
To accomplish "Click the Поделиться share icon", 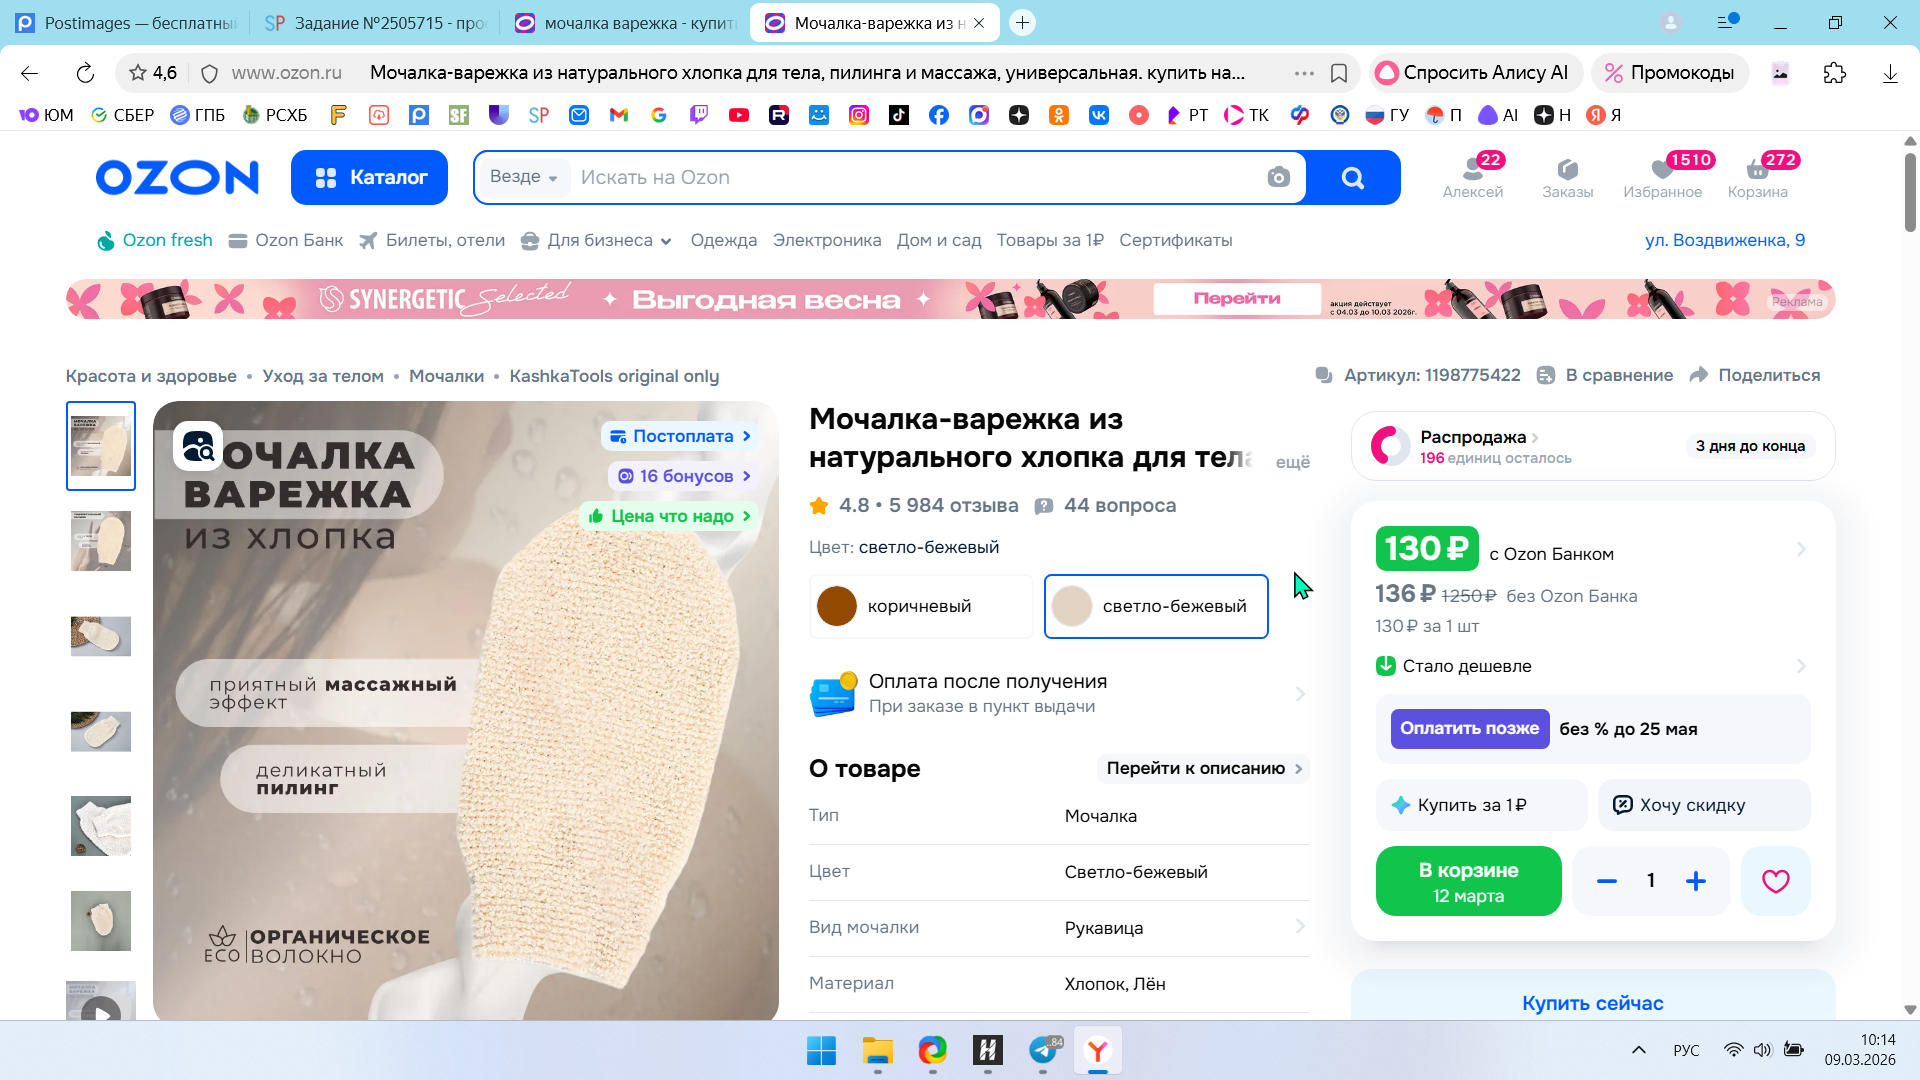I will (x=1699, y=375).
